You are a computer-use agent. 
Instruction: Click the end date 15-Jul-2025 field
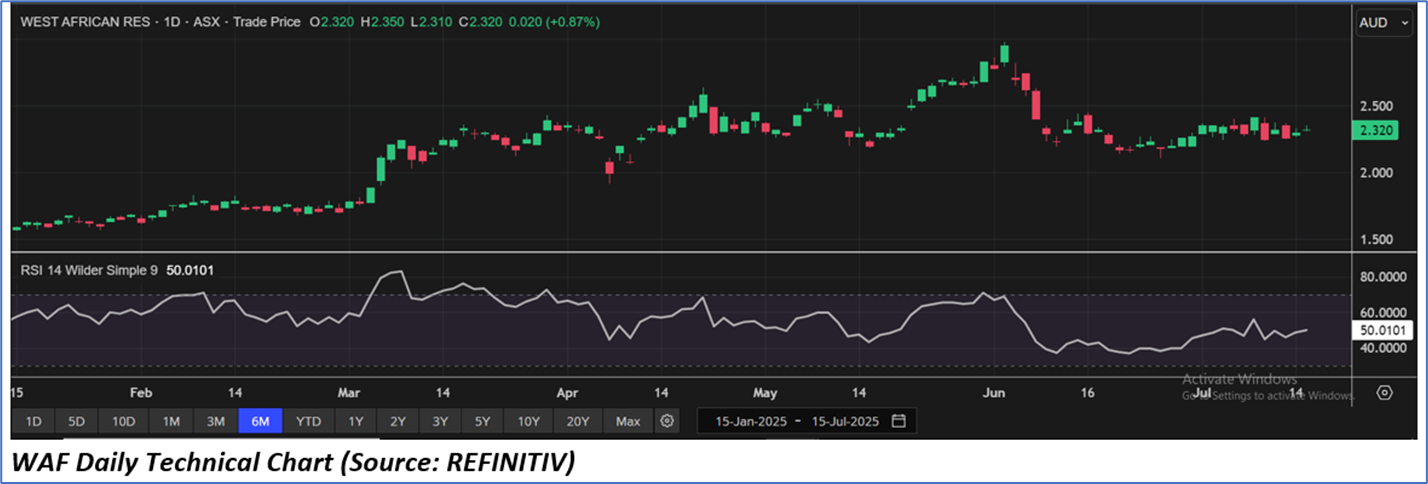844,421
